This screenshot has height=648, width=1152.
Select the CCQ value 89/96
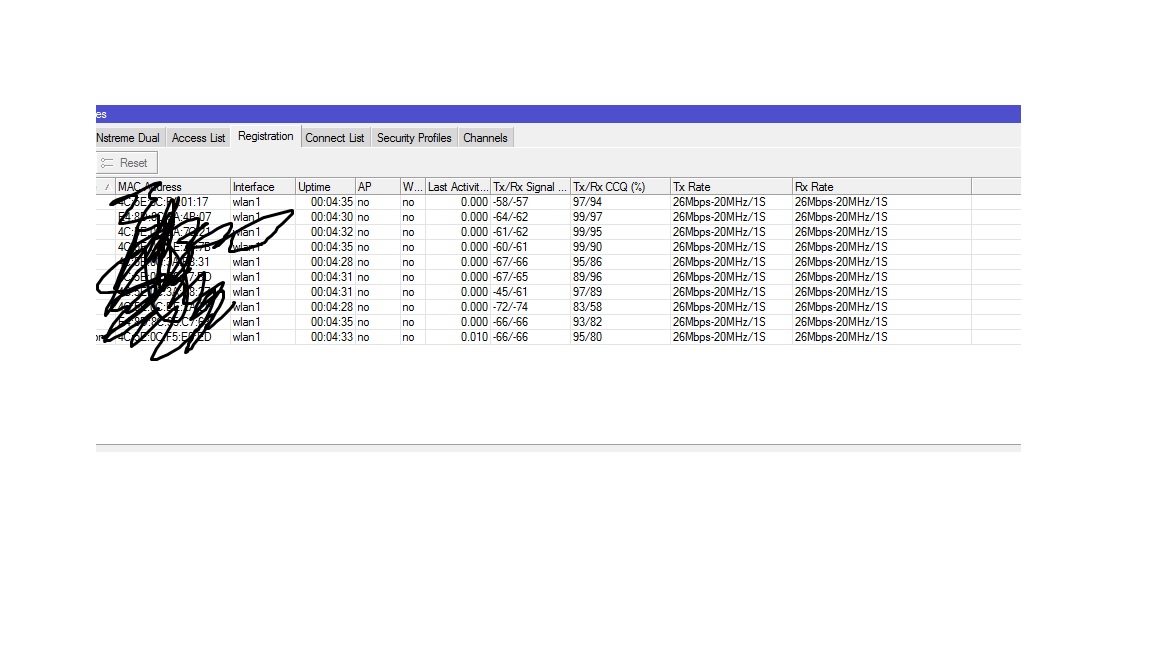(587, 278)
